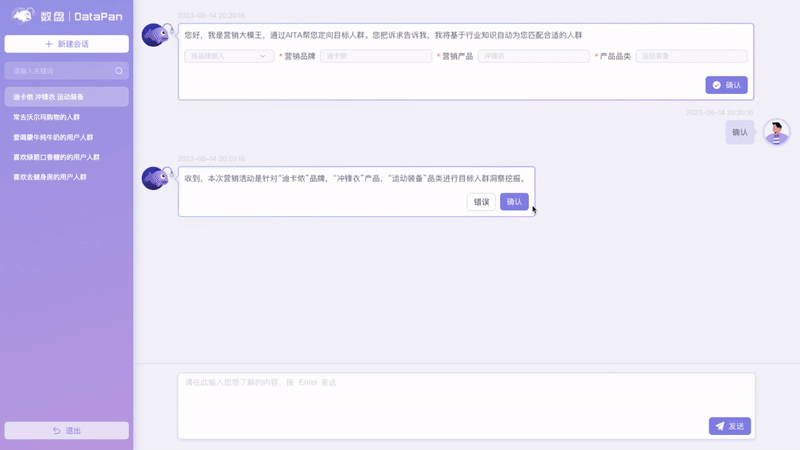The image size is (800, 450).
Task: Click the user's 确认 message bubble
Action: (x=740, y=132)
